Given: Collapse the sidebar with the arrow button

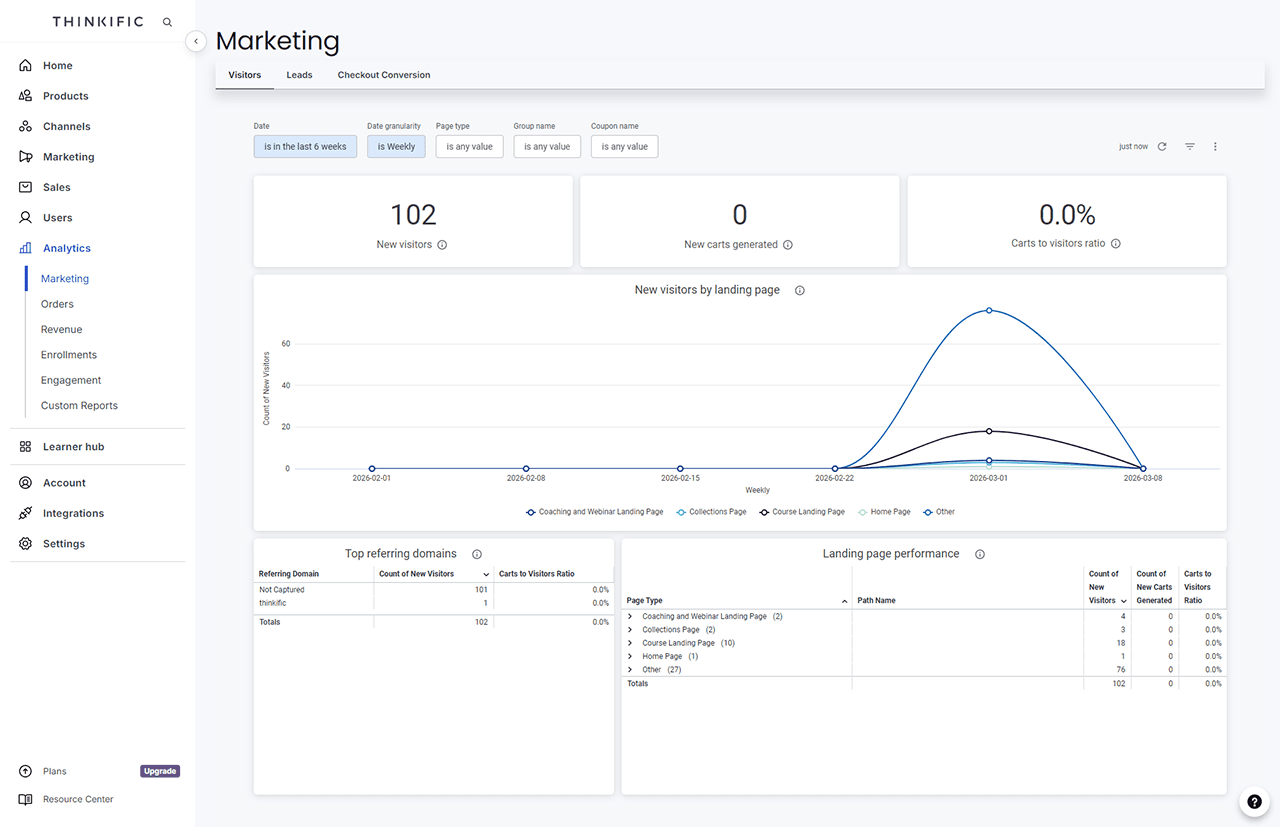Looking at the screenshot, I should point(196,41).
